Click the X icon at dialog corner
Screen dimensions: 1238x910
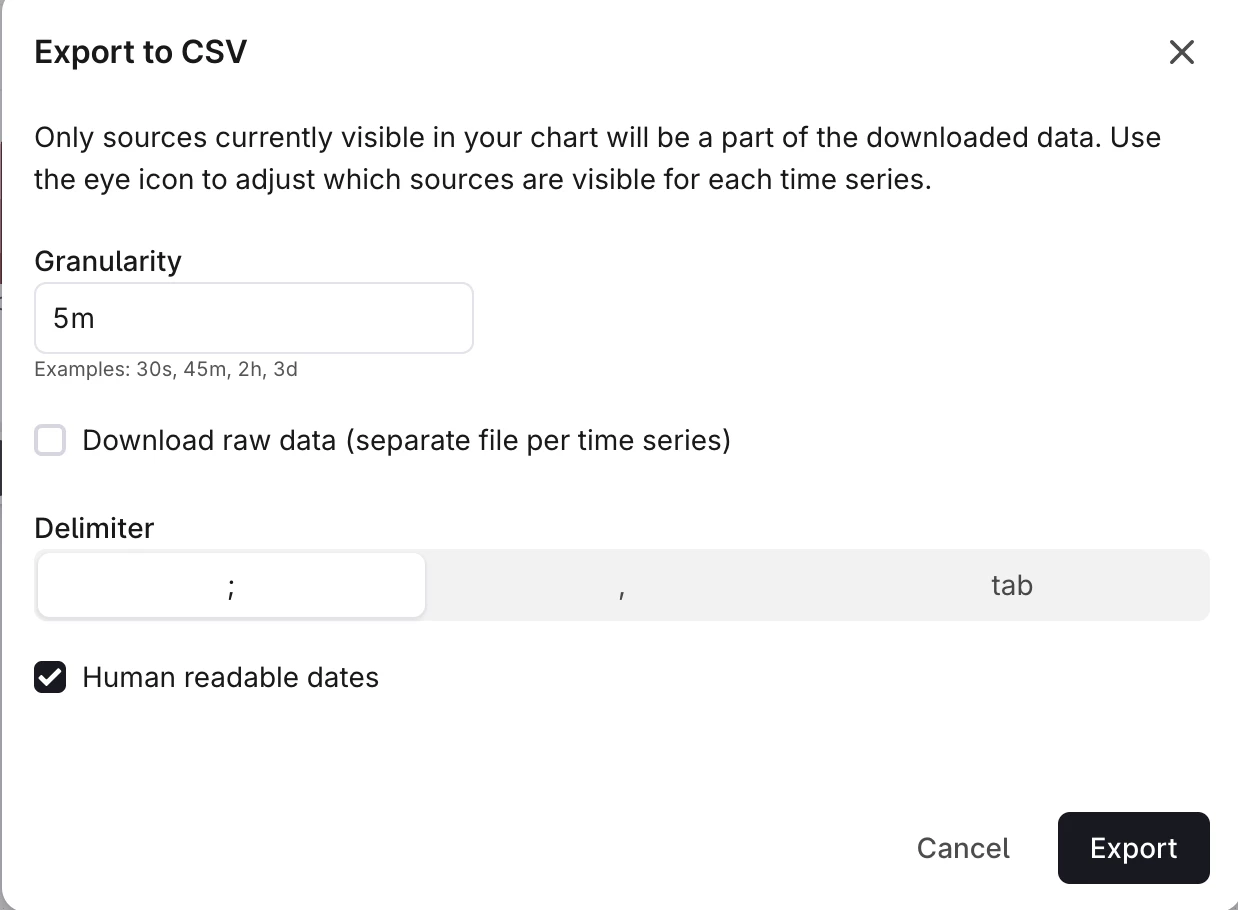point(1181,52)
